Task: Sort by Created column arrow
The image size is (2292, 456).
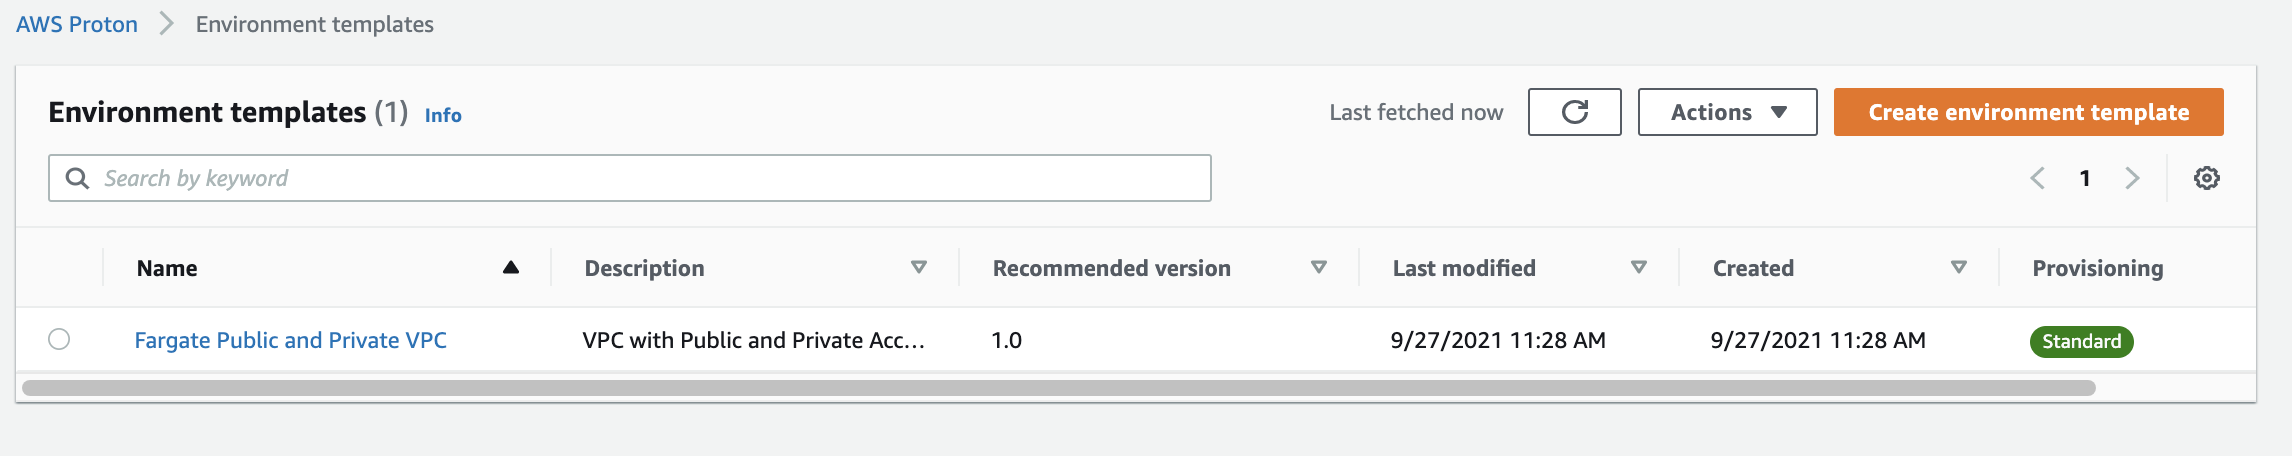Action: [1959, 267]
